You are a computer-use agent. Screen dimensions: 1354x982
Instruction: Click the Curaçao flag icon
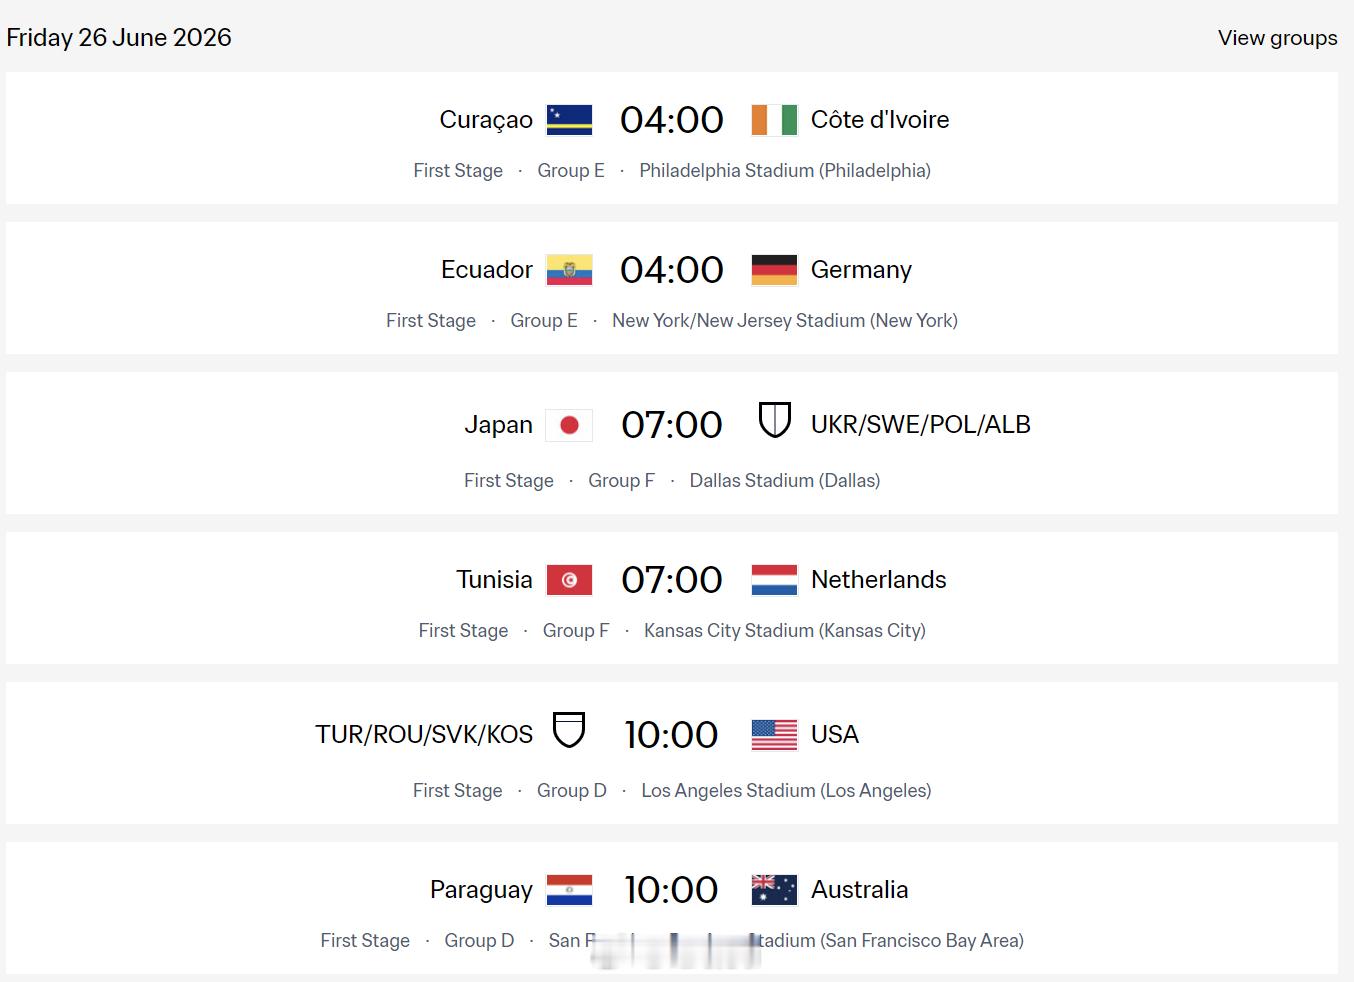(569, 120)
